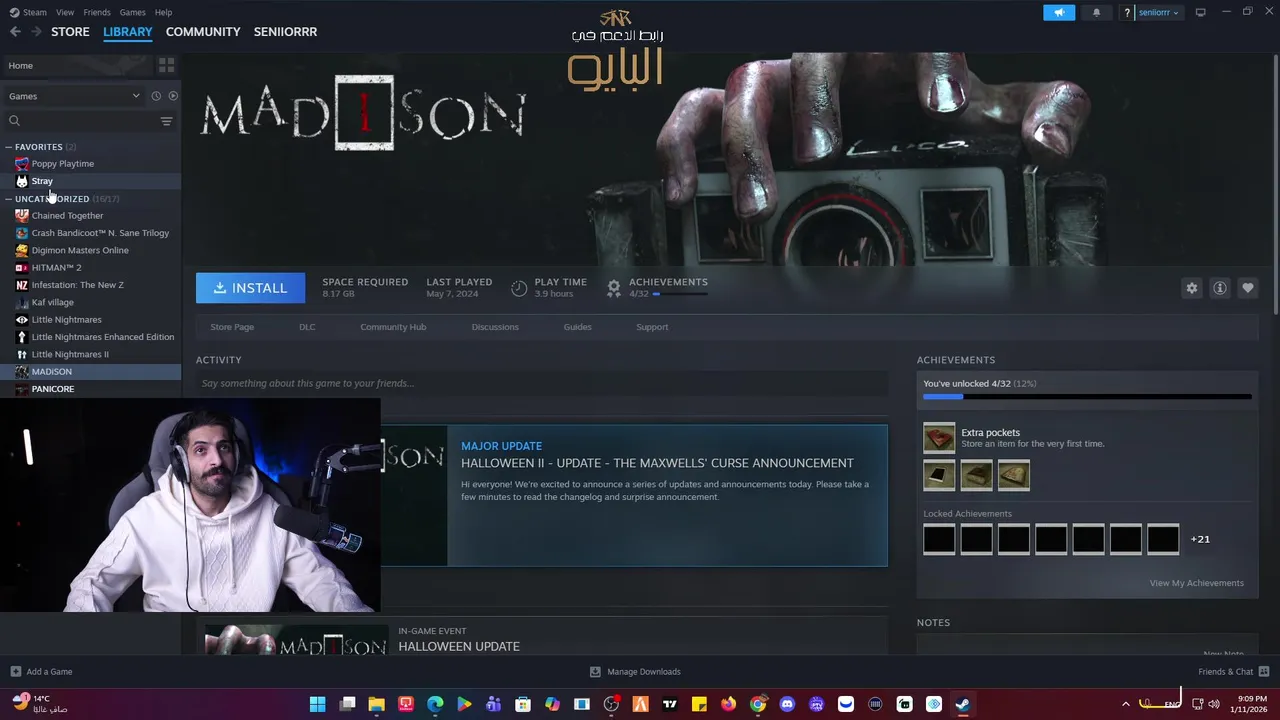
Task: Open Firefox from the taskbar
Action: (x=728, y=704)
